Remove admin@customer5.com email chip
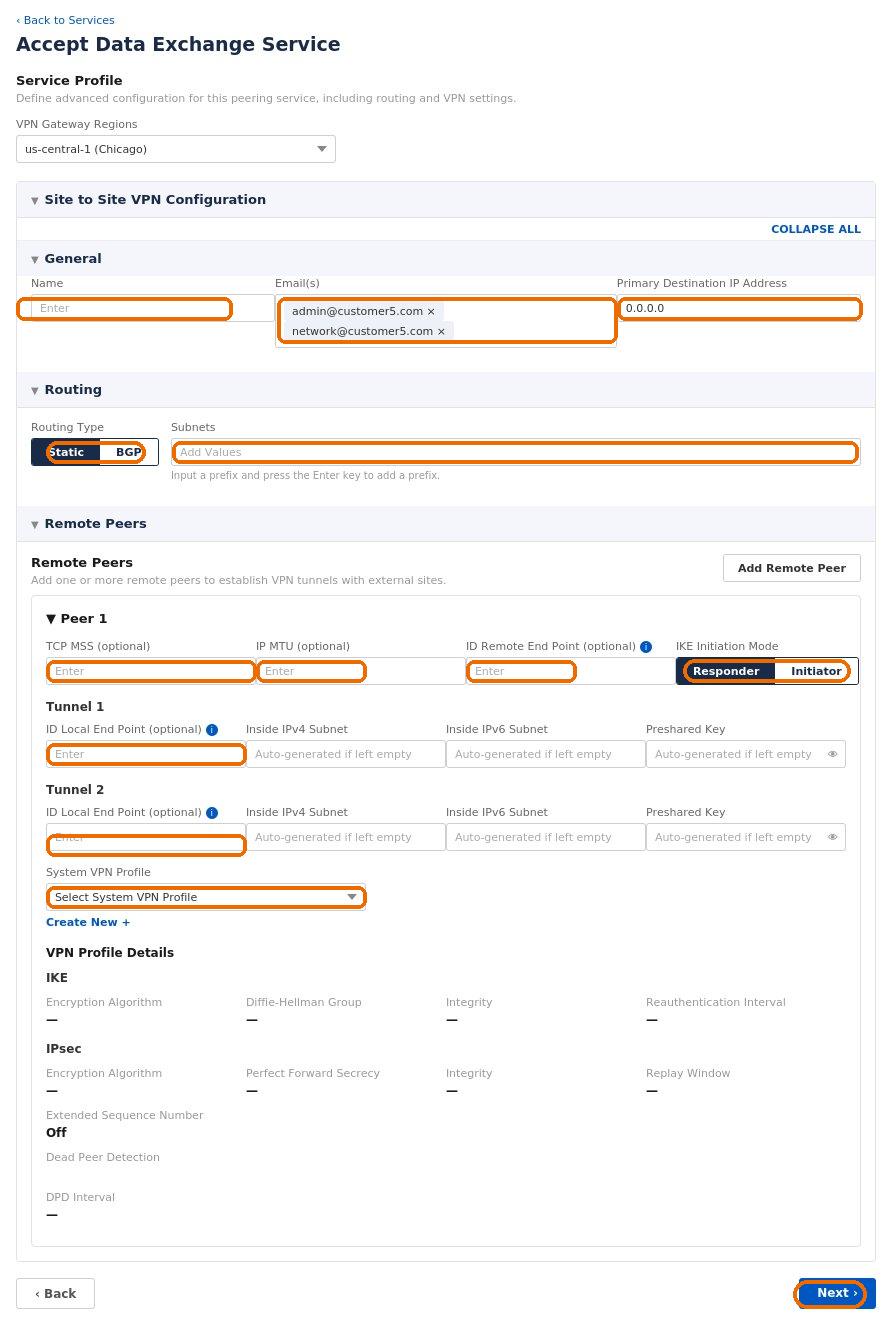This screenshot has width=892, height=1325. point(431,312)
